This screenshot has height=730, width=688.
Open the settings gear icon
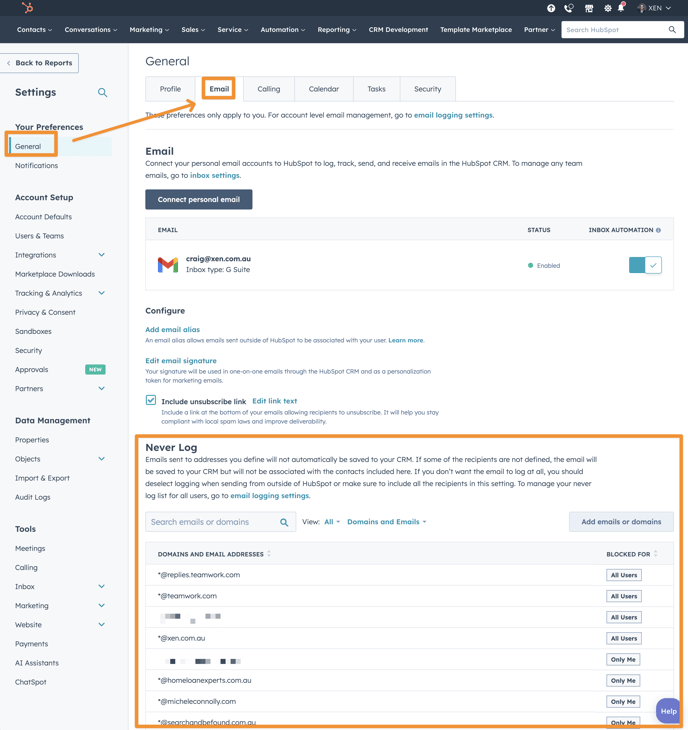coord(607,8)
